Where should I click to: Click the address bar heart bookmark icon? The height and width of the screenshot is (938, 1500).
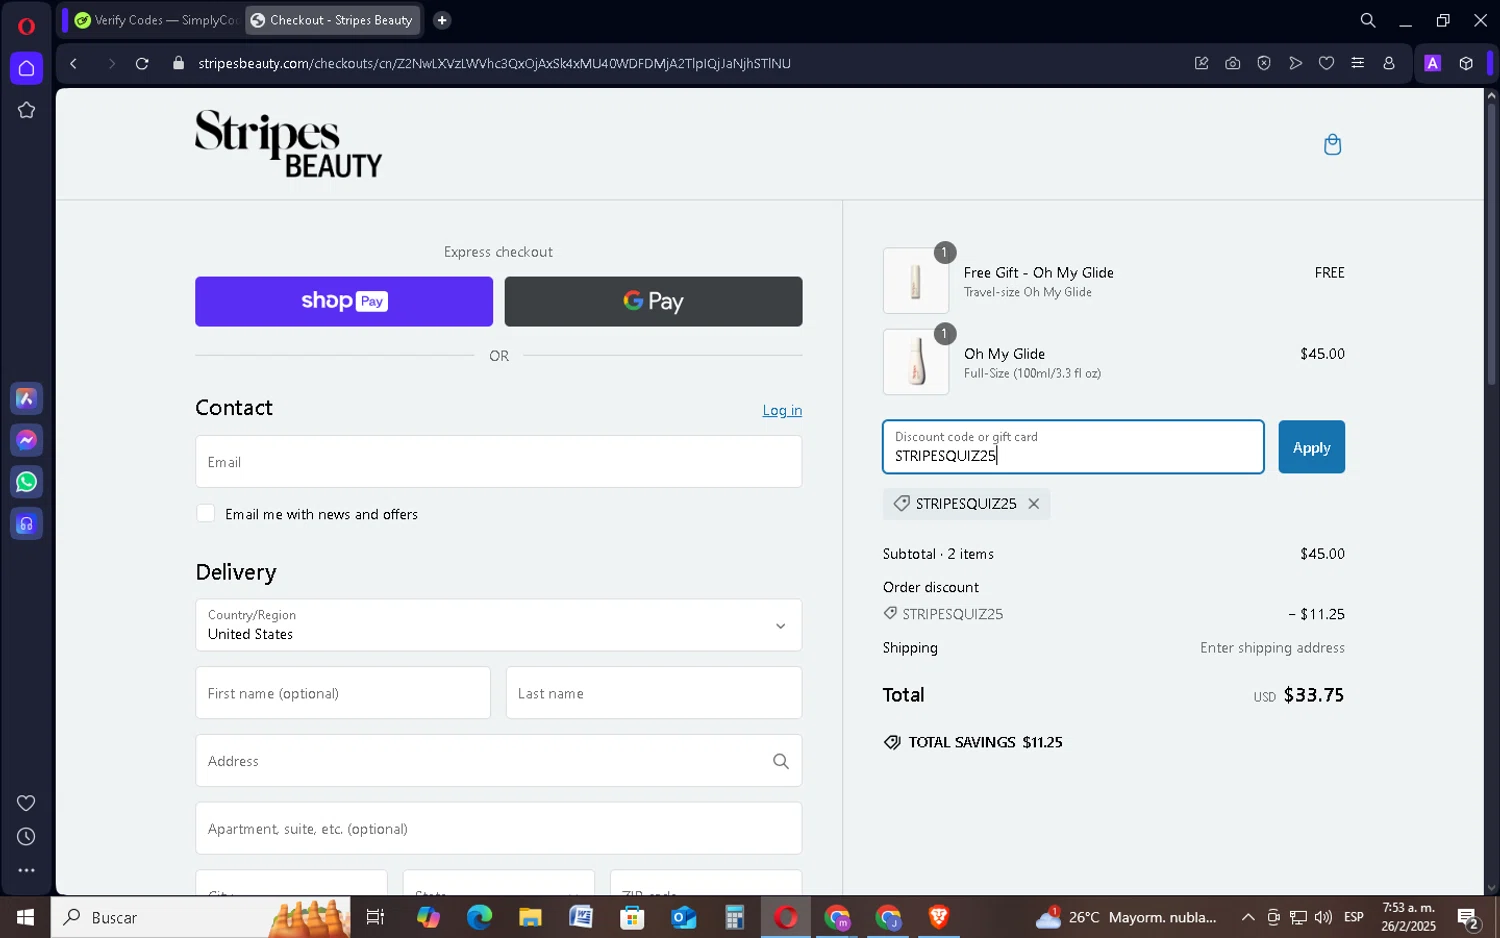click(x=1326, y=63)
